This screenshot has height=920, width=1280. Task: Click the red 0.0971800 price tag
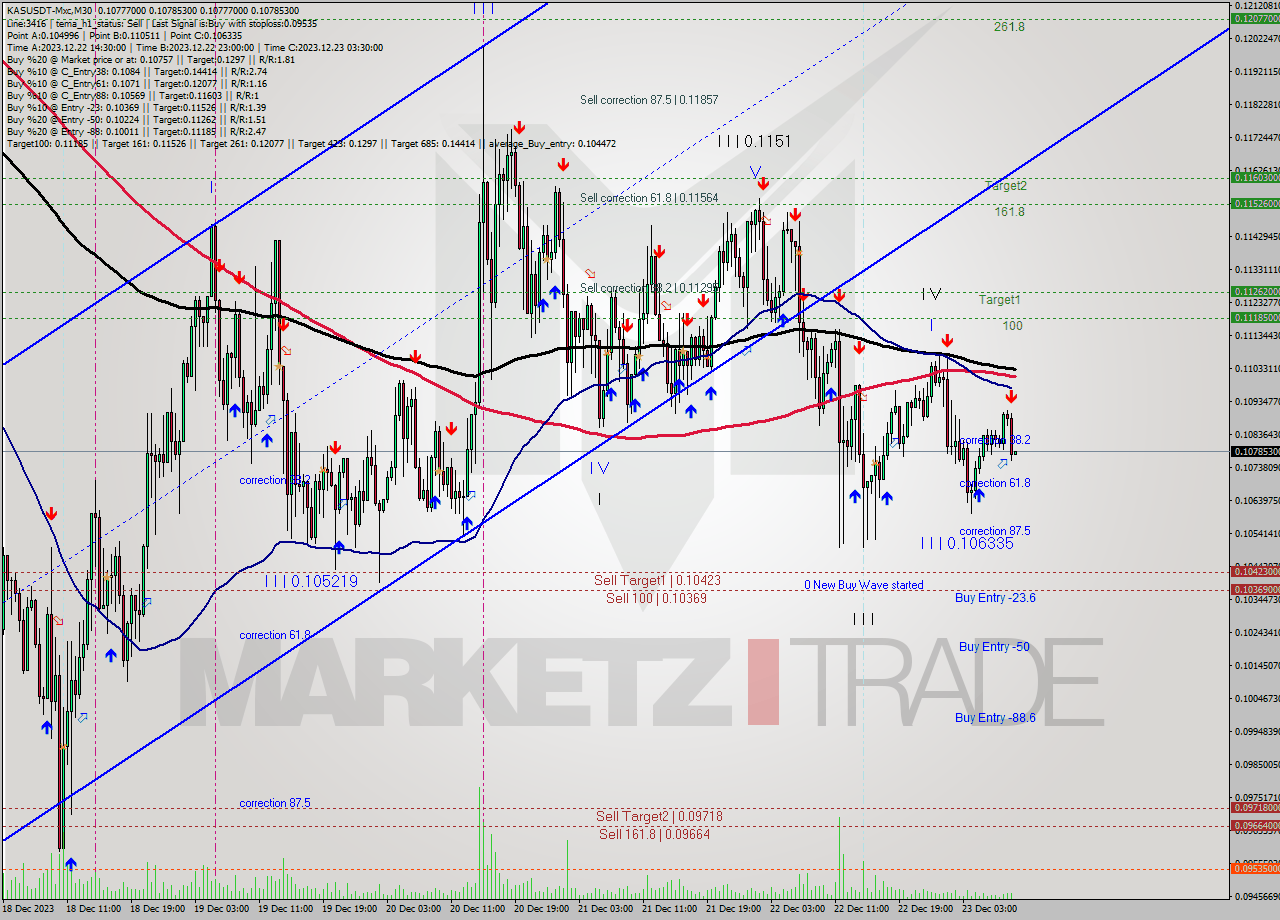[x=1255, y=807]
